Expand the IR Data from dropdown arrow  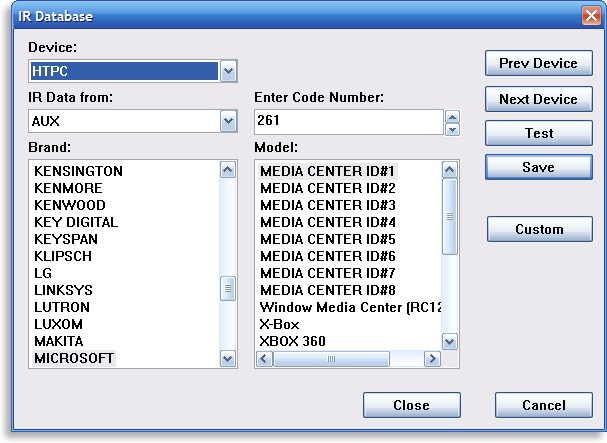click(228, 121)
